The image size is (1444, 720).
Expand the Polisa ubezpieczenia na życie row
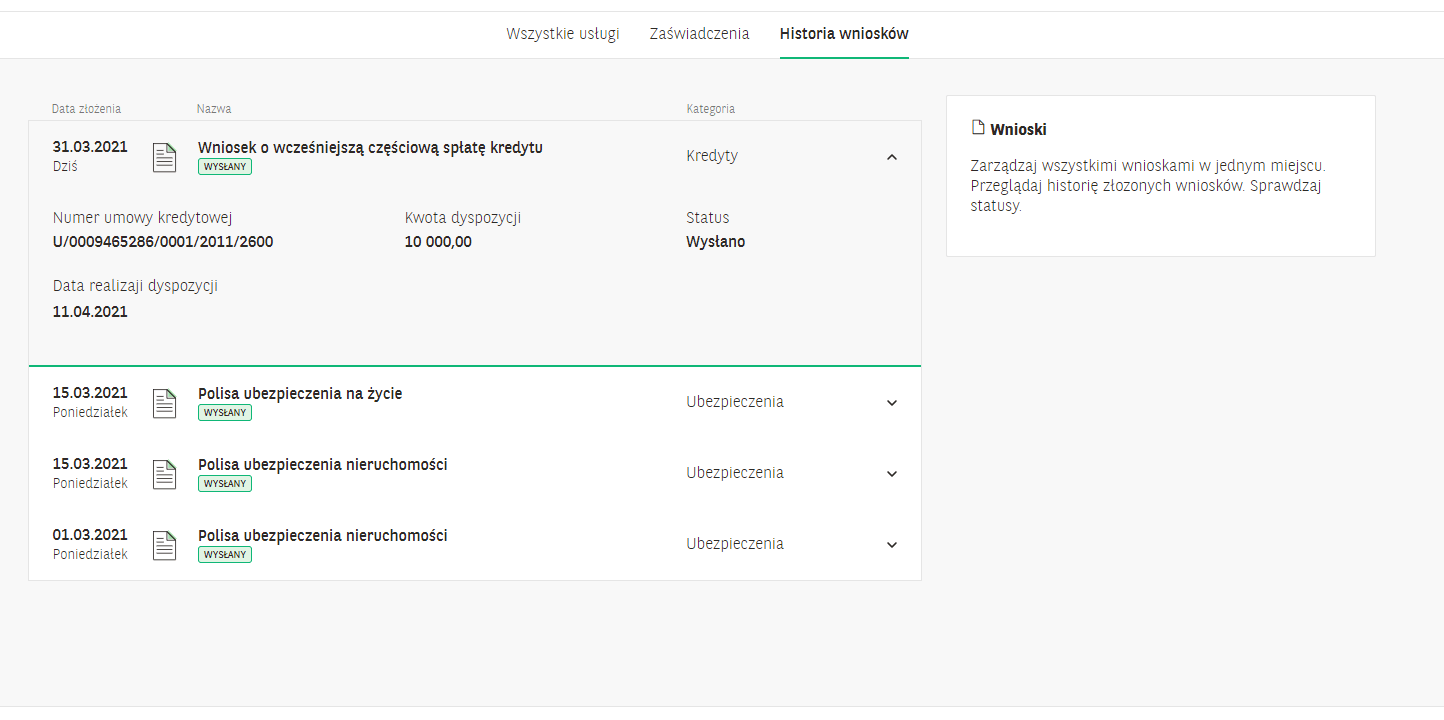point(892,403)
